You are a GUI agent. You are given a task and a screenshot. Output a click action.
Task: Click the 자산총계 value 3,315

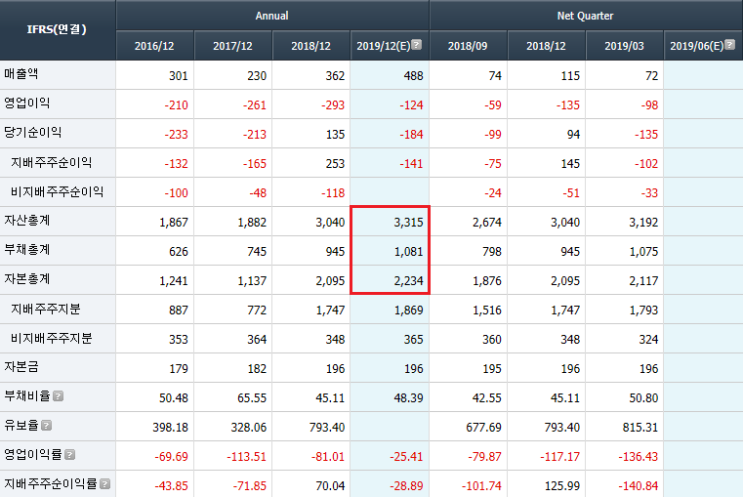(408, 223)
